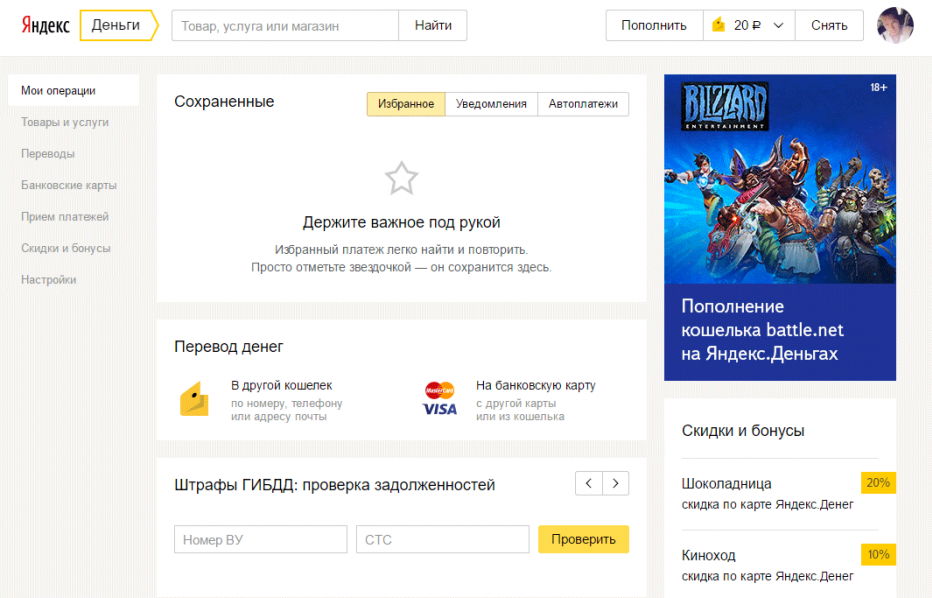932x598 pixels.
Task: Click the empty favorites star icon
Action: 401,178
